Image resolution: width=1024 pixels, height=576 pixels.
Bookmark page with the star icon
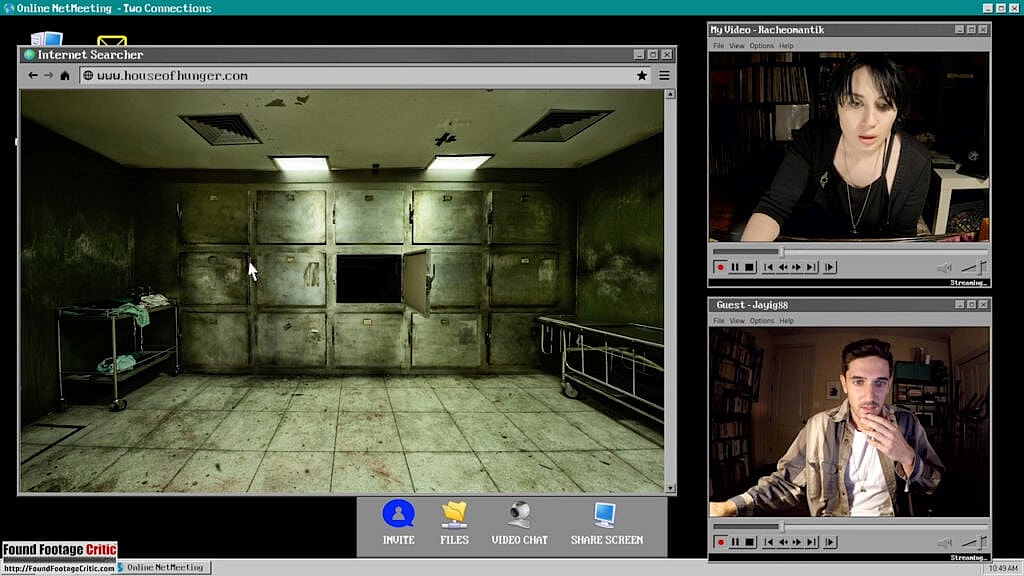pos(642,75)
